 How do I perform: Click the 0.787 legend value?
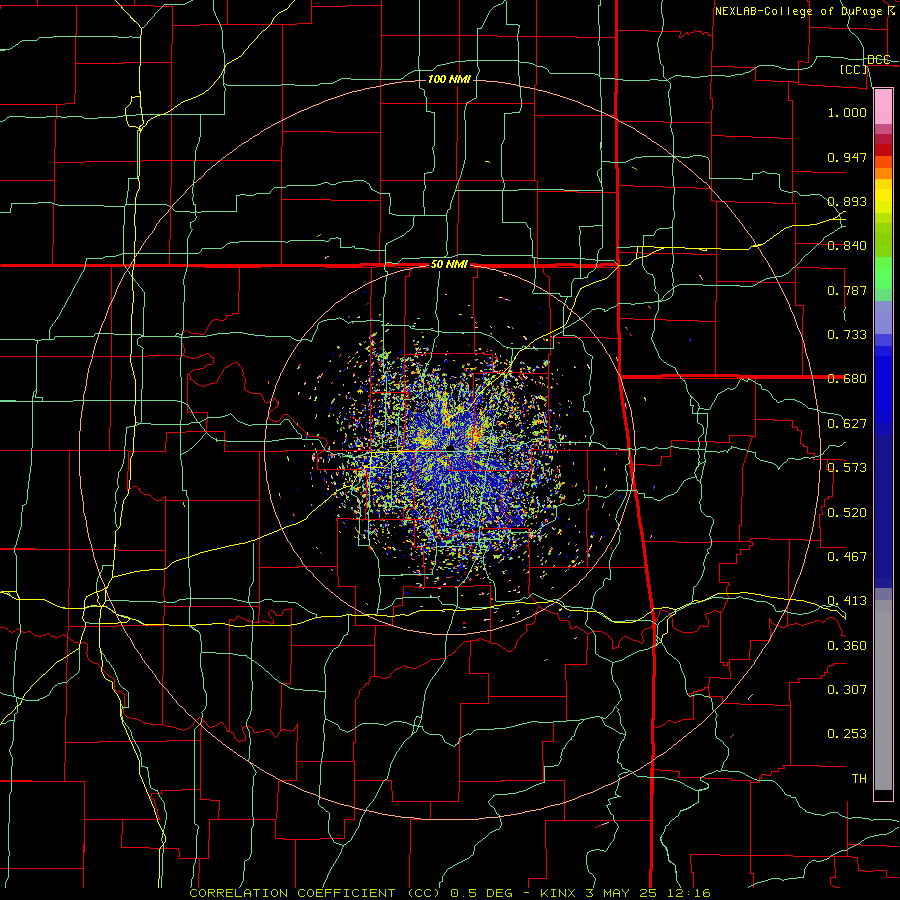[x=847, y=290]
